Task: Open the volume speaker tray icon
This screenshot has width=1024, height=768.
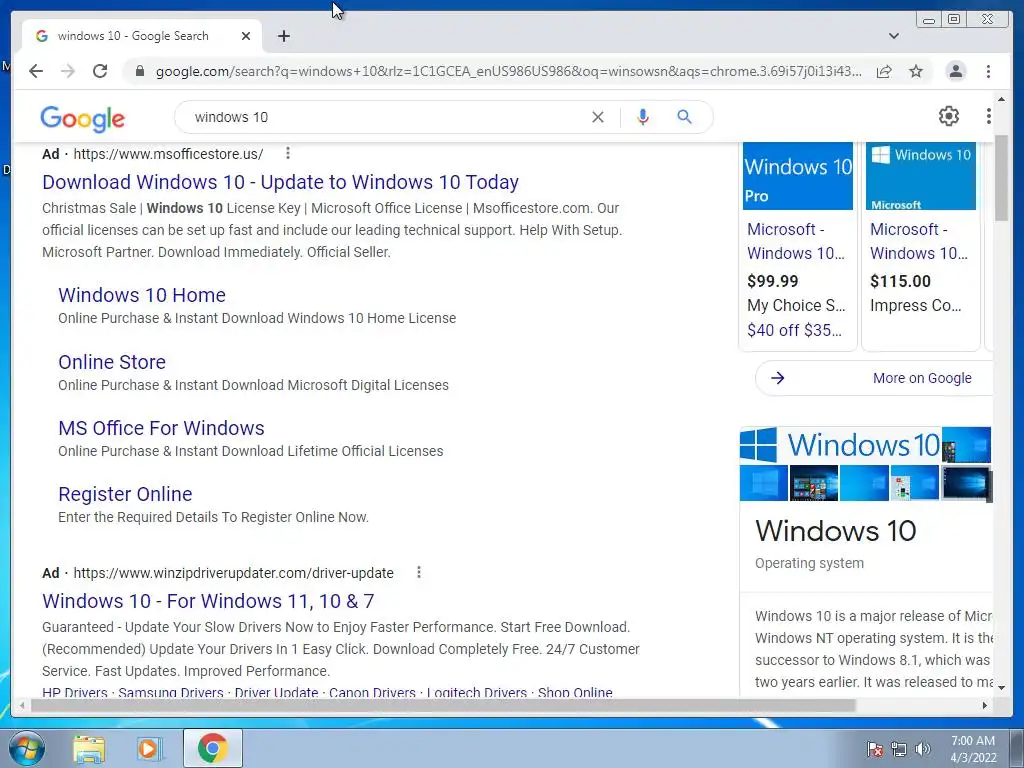Action: [x=923, y=749]
